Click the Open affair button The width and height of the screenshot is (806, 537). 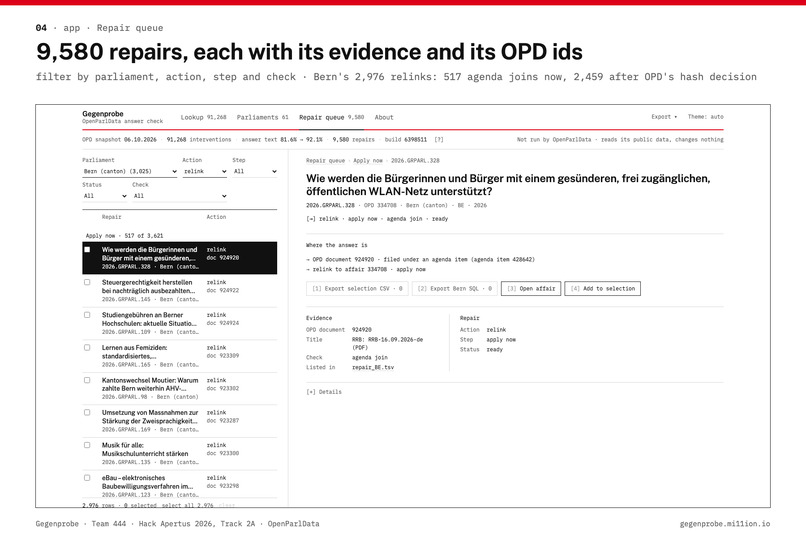[x=531, y=289]
